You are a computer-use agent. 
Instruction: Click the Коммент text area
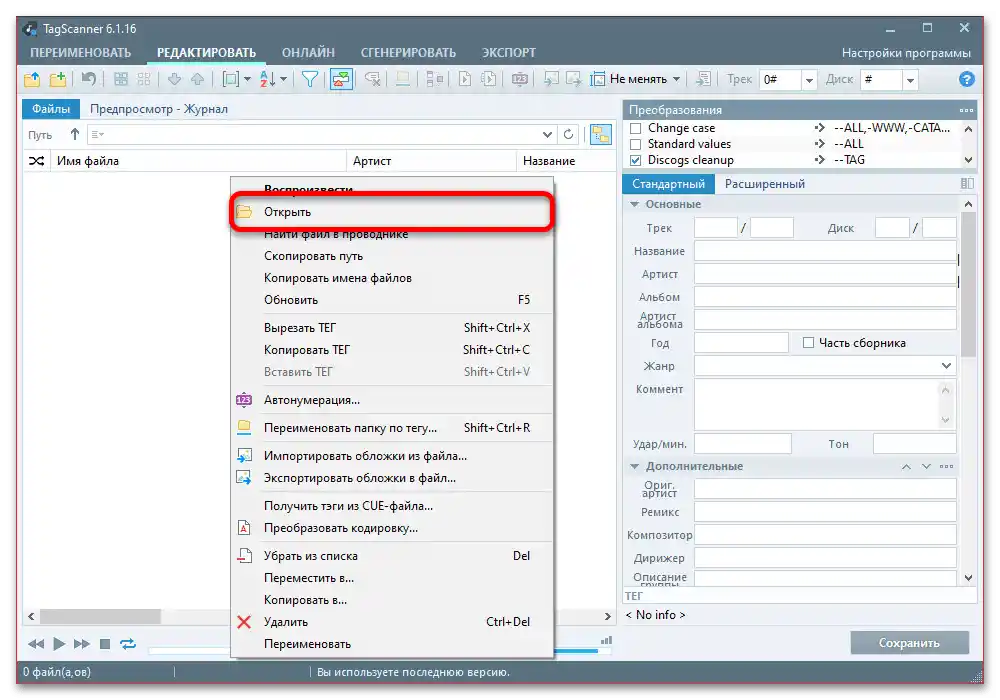(825, 404)
